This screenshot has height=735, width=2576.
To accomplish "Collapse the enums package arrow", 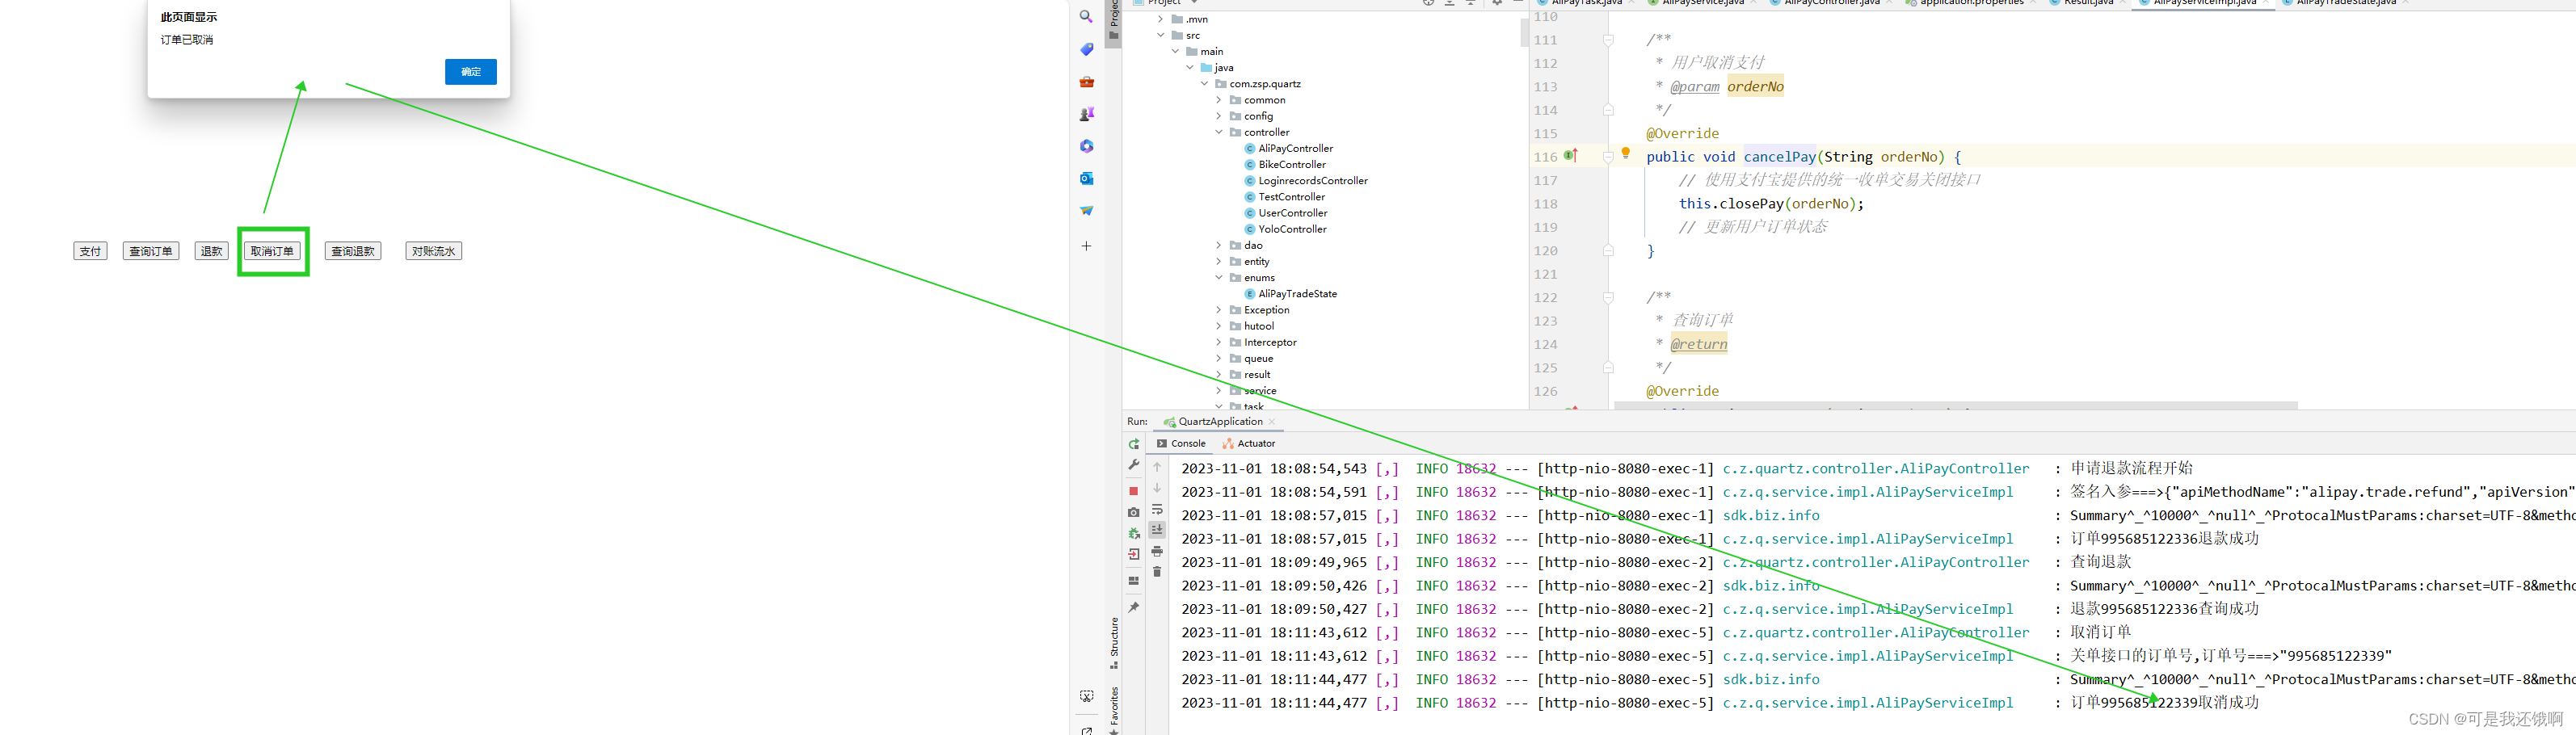I will [x=1219, y=278].
